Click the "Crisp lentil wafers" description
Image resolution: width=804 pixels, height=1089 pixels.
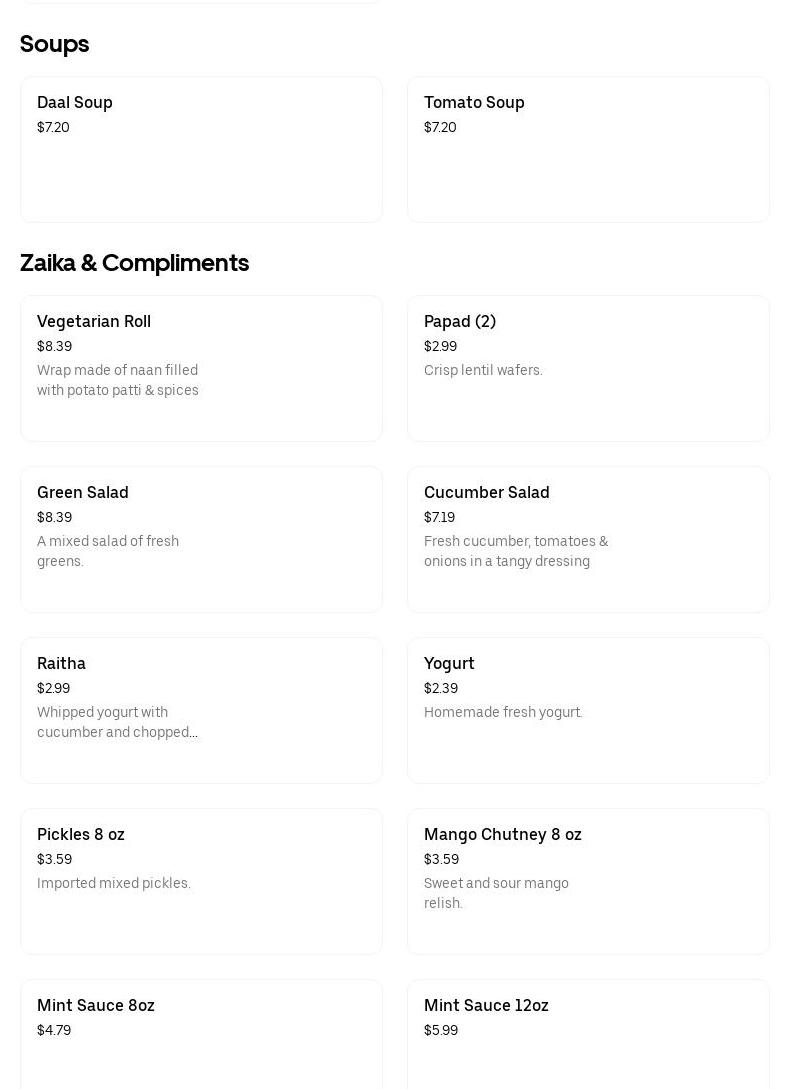click(483, 370)
